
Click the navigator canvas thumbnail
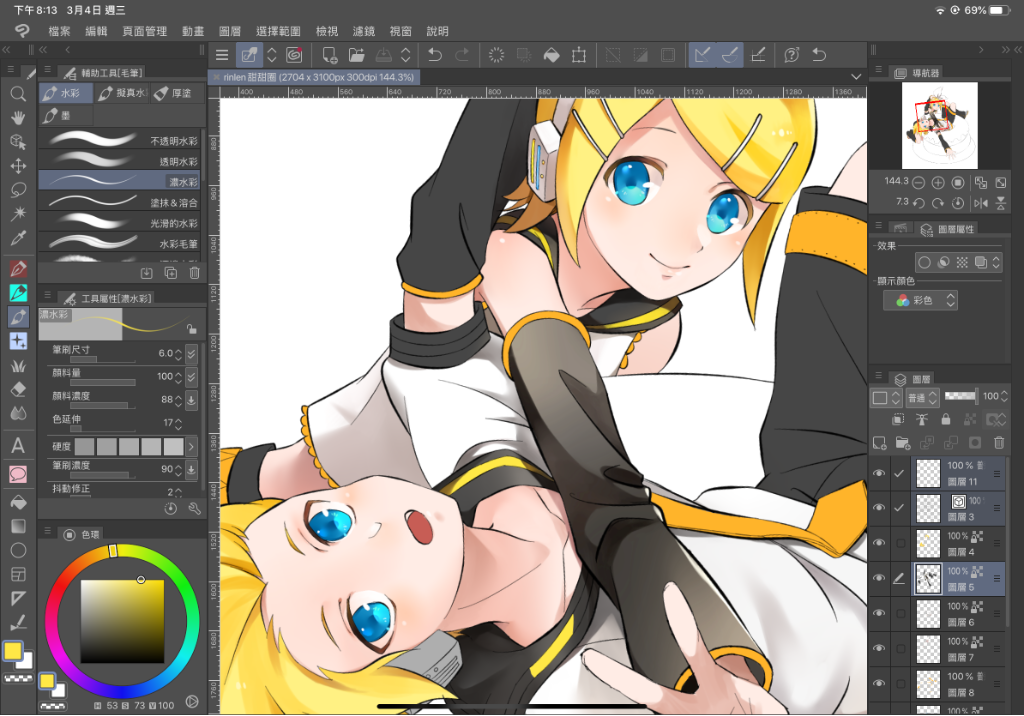pyautogui.click(x=940, y=125)
